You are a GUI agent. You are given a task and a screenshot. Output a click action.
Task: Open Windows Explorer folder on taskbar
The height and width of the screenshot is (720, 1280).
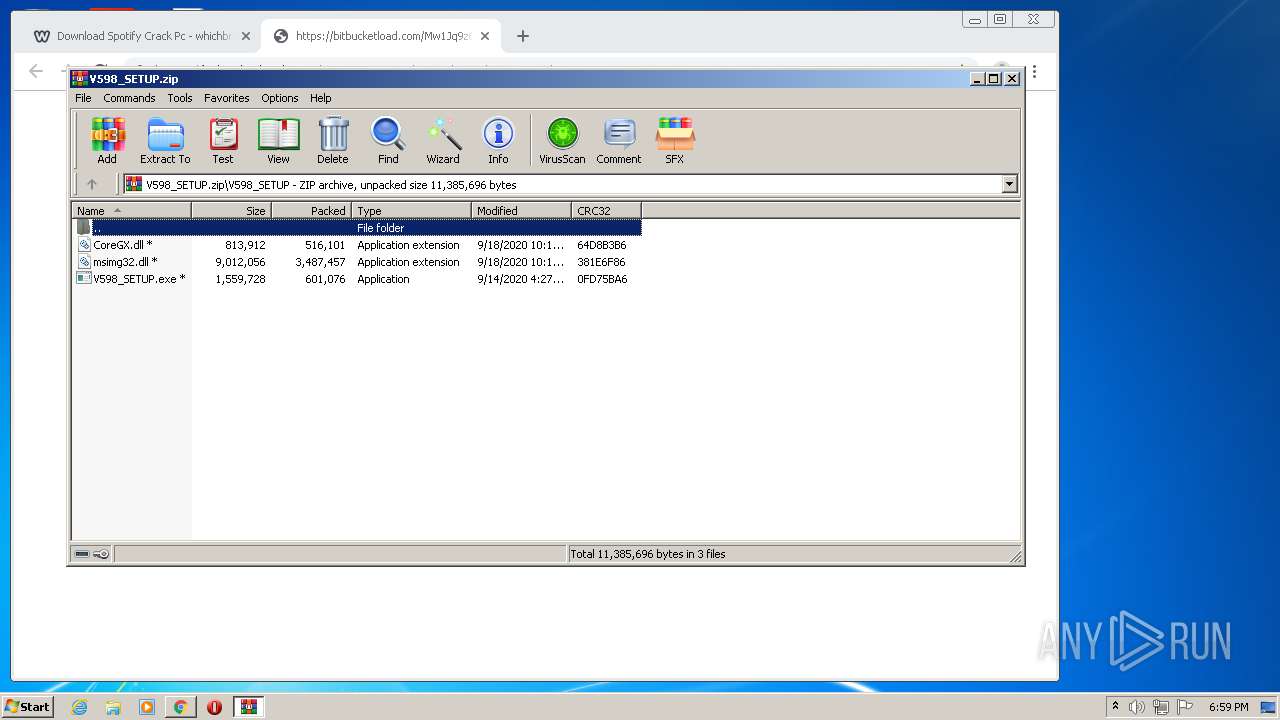113,707
